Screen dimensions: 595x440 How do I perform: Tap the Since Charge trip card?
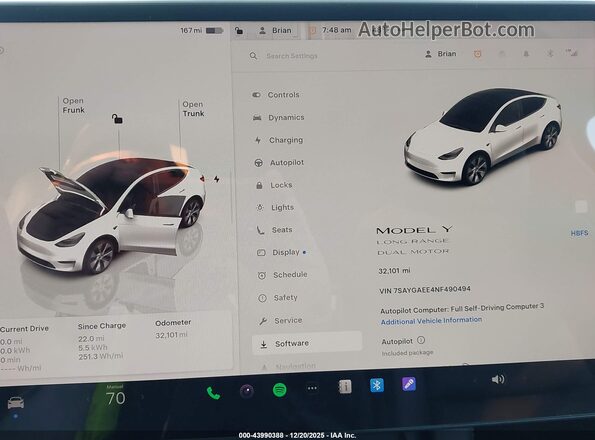(102, 341)
